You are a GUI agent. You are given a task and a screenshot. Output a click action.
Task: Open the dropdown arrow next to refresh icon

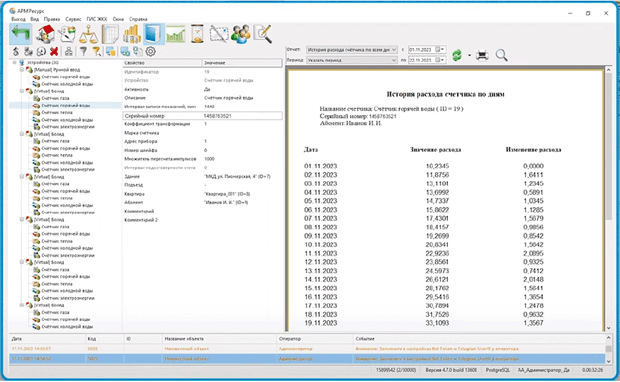click(x=469, y=55)
